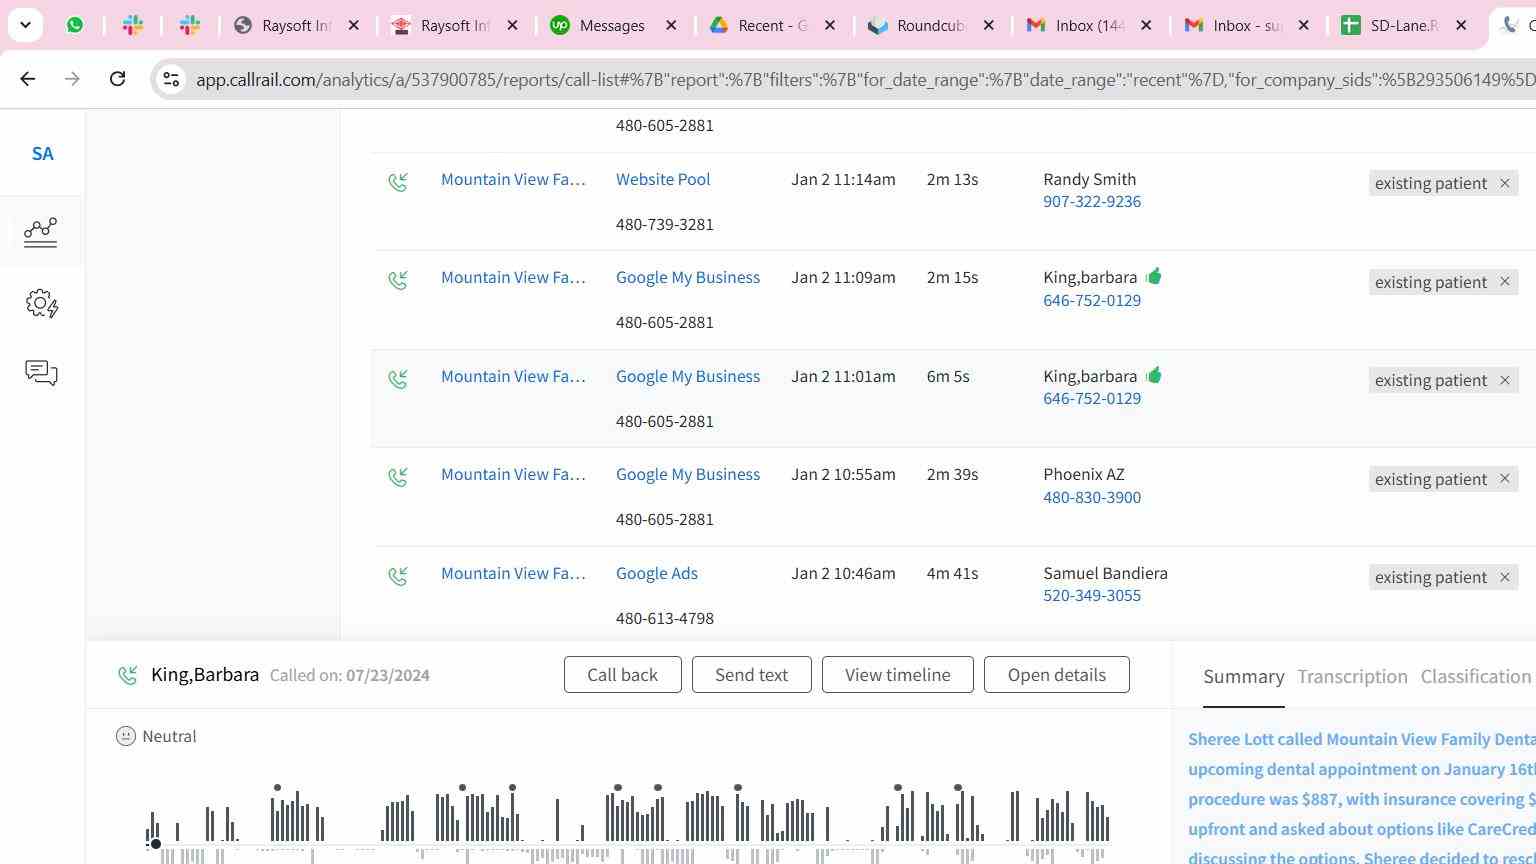Click thumbs-up icon on 11:01am King,barbara call
The width and height of the screenshot is (1536, 864).
1154,375
